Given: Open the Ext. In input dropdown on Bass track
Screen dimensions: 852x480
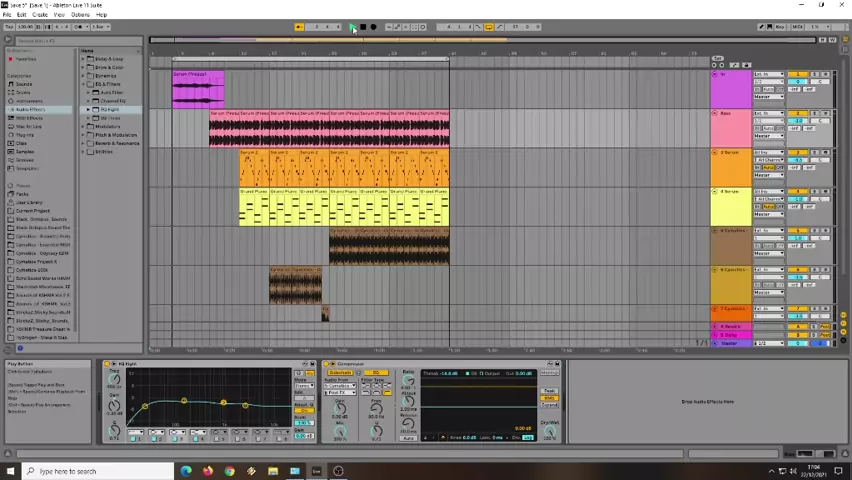Looking at the screenshot, I should [768, 113].
